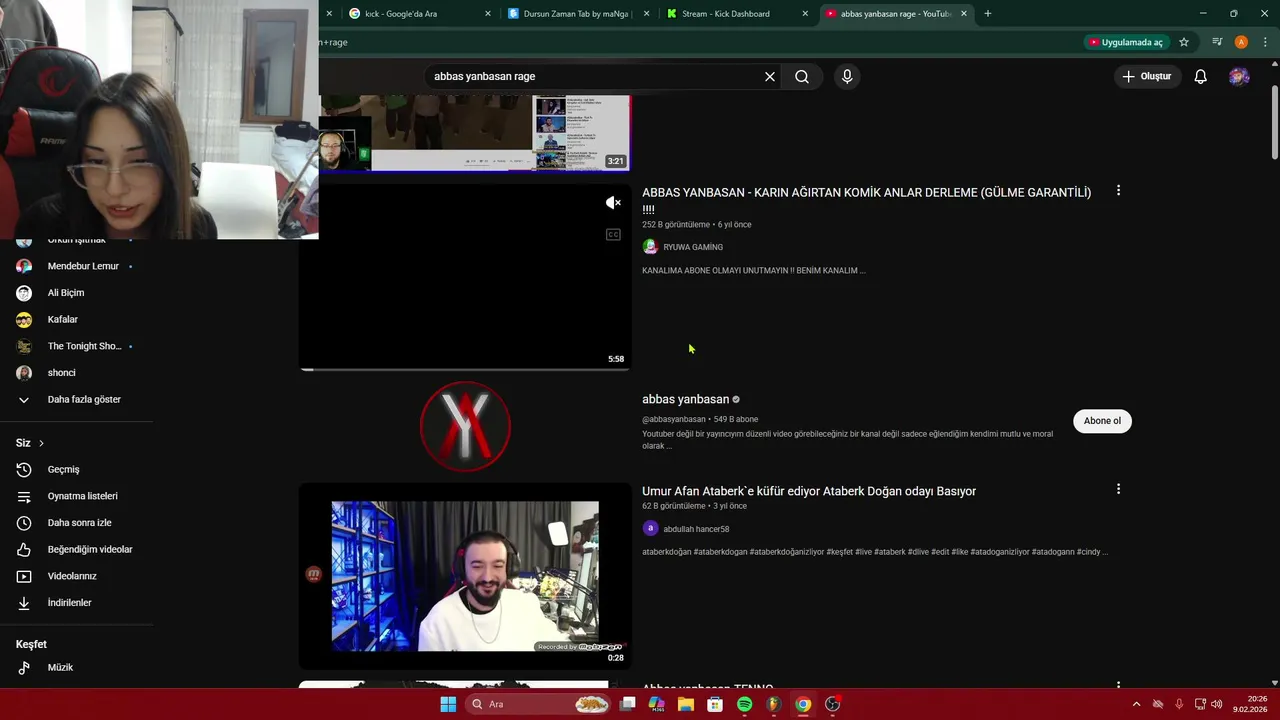Subscribe with the Abone ol button
Viewport: 1280px width, 720px height.
point(1102,421)
